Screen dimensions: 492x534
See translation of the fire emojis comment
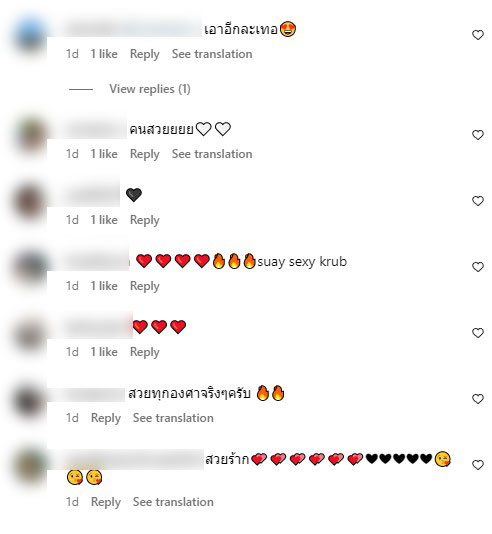click(x=173, y=418)
